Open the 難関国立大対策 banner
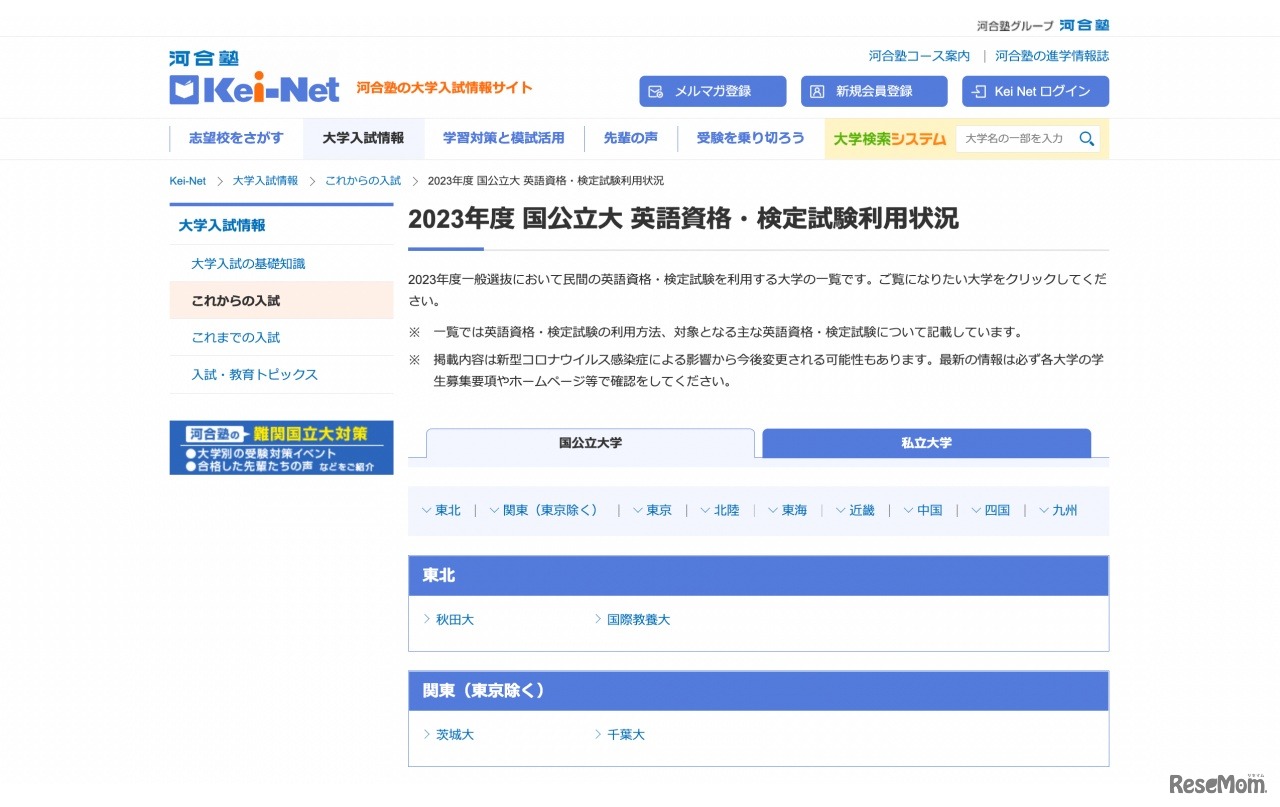The width and height of the screenshot is (1280, 807). [x=282, y=448]
